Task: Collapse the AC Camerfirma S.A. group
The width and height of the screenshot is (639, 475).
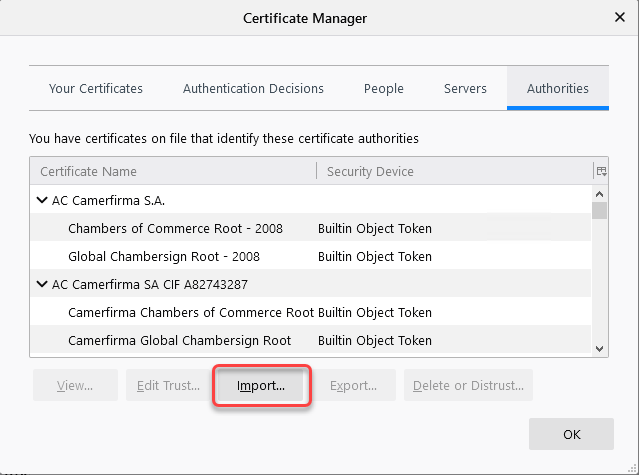Action: pos(42,200)
